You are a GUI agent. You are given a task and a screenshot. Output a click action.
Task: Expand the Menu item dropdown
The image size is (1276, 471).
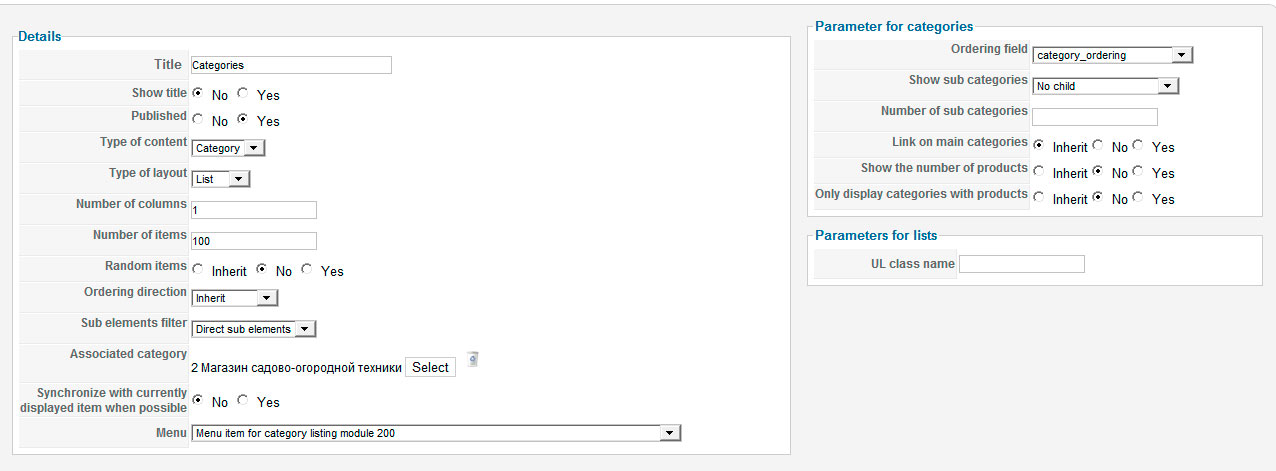[436, 433]
